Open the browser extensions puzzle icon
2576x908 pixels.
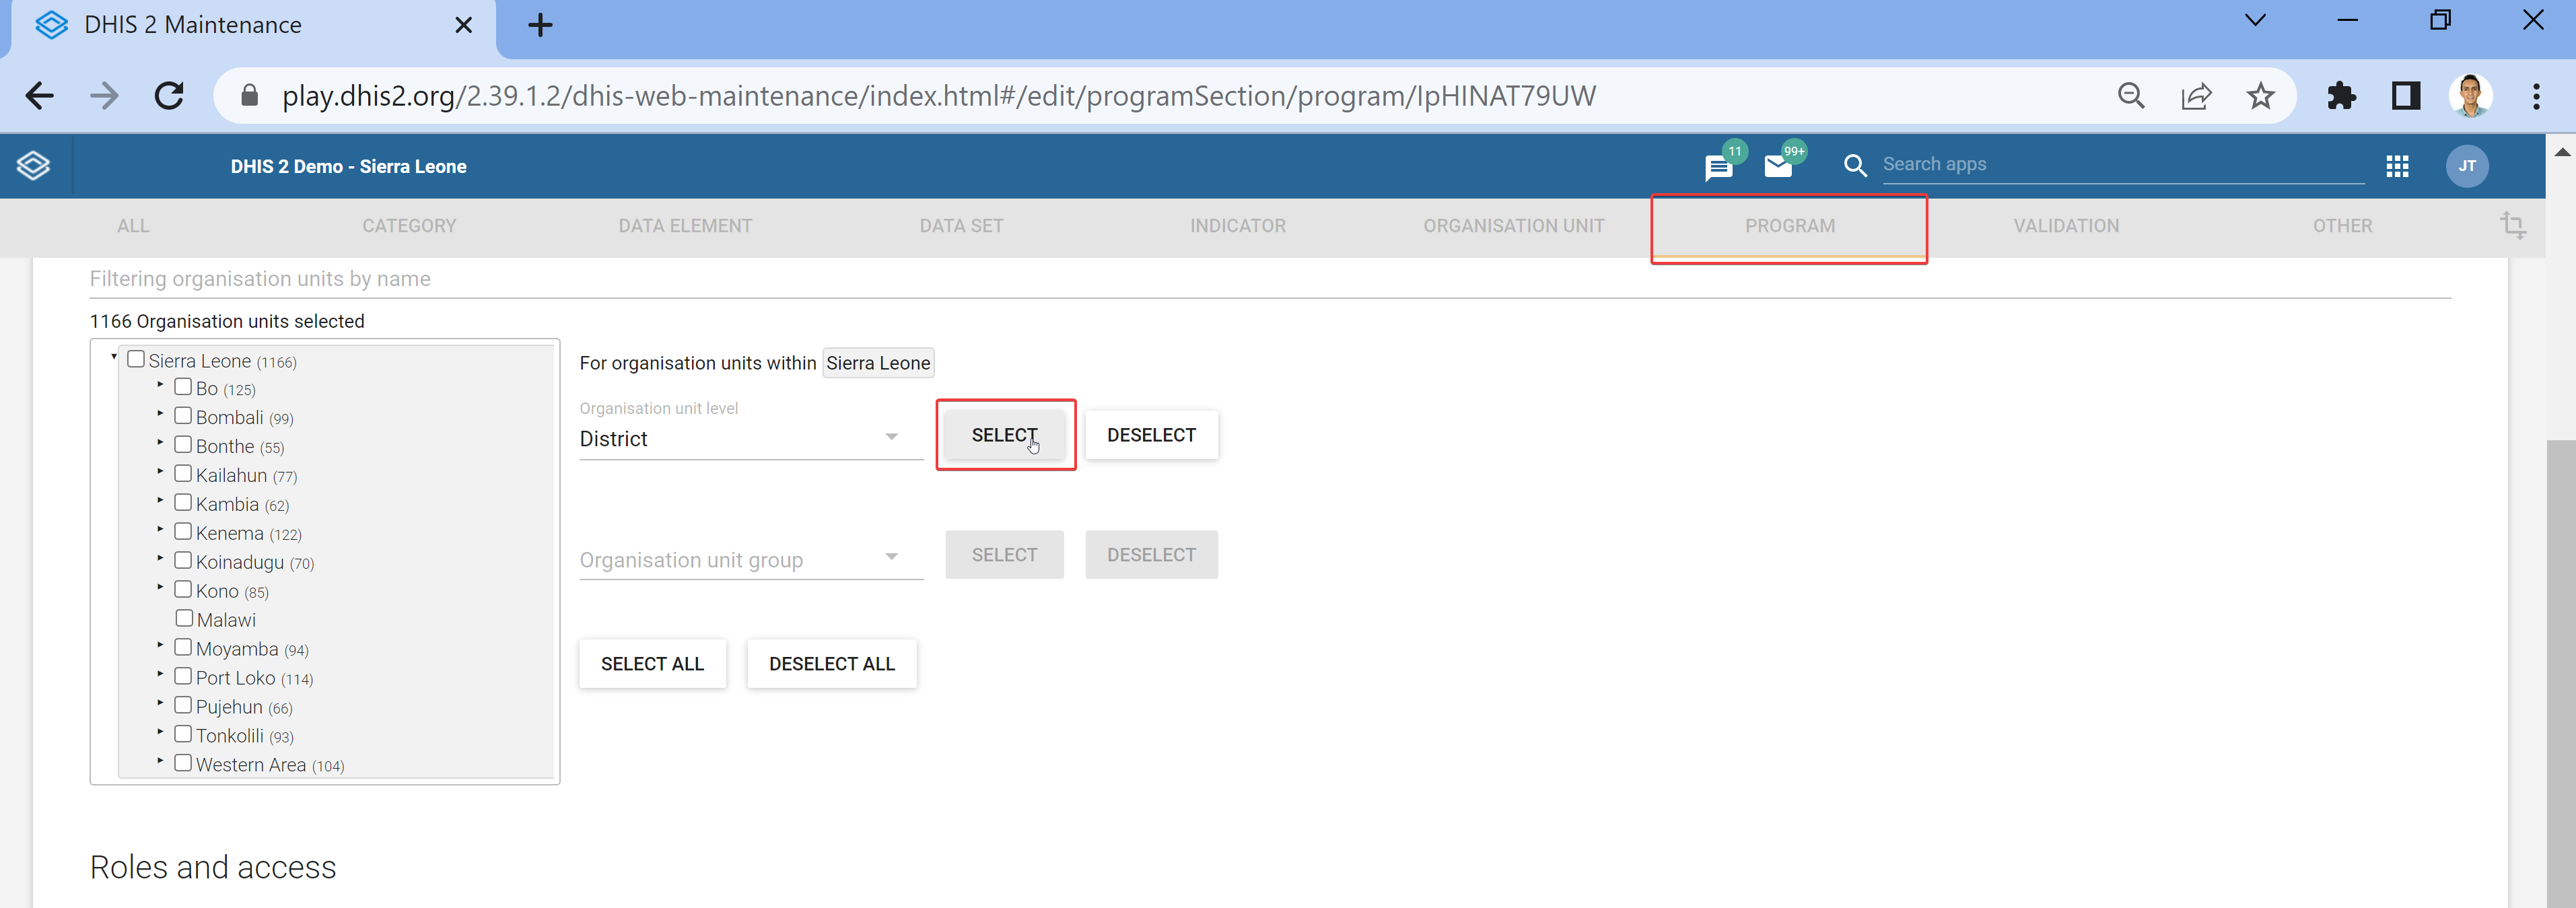[2341, 96]
